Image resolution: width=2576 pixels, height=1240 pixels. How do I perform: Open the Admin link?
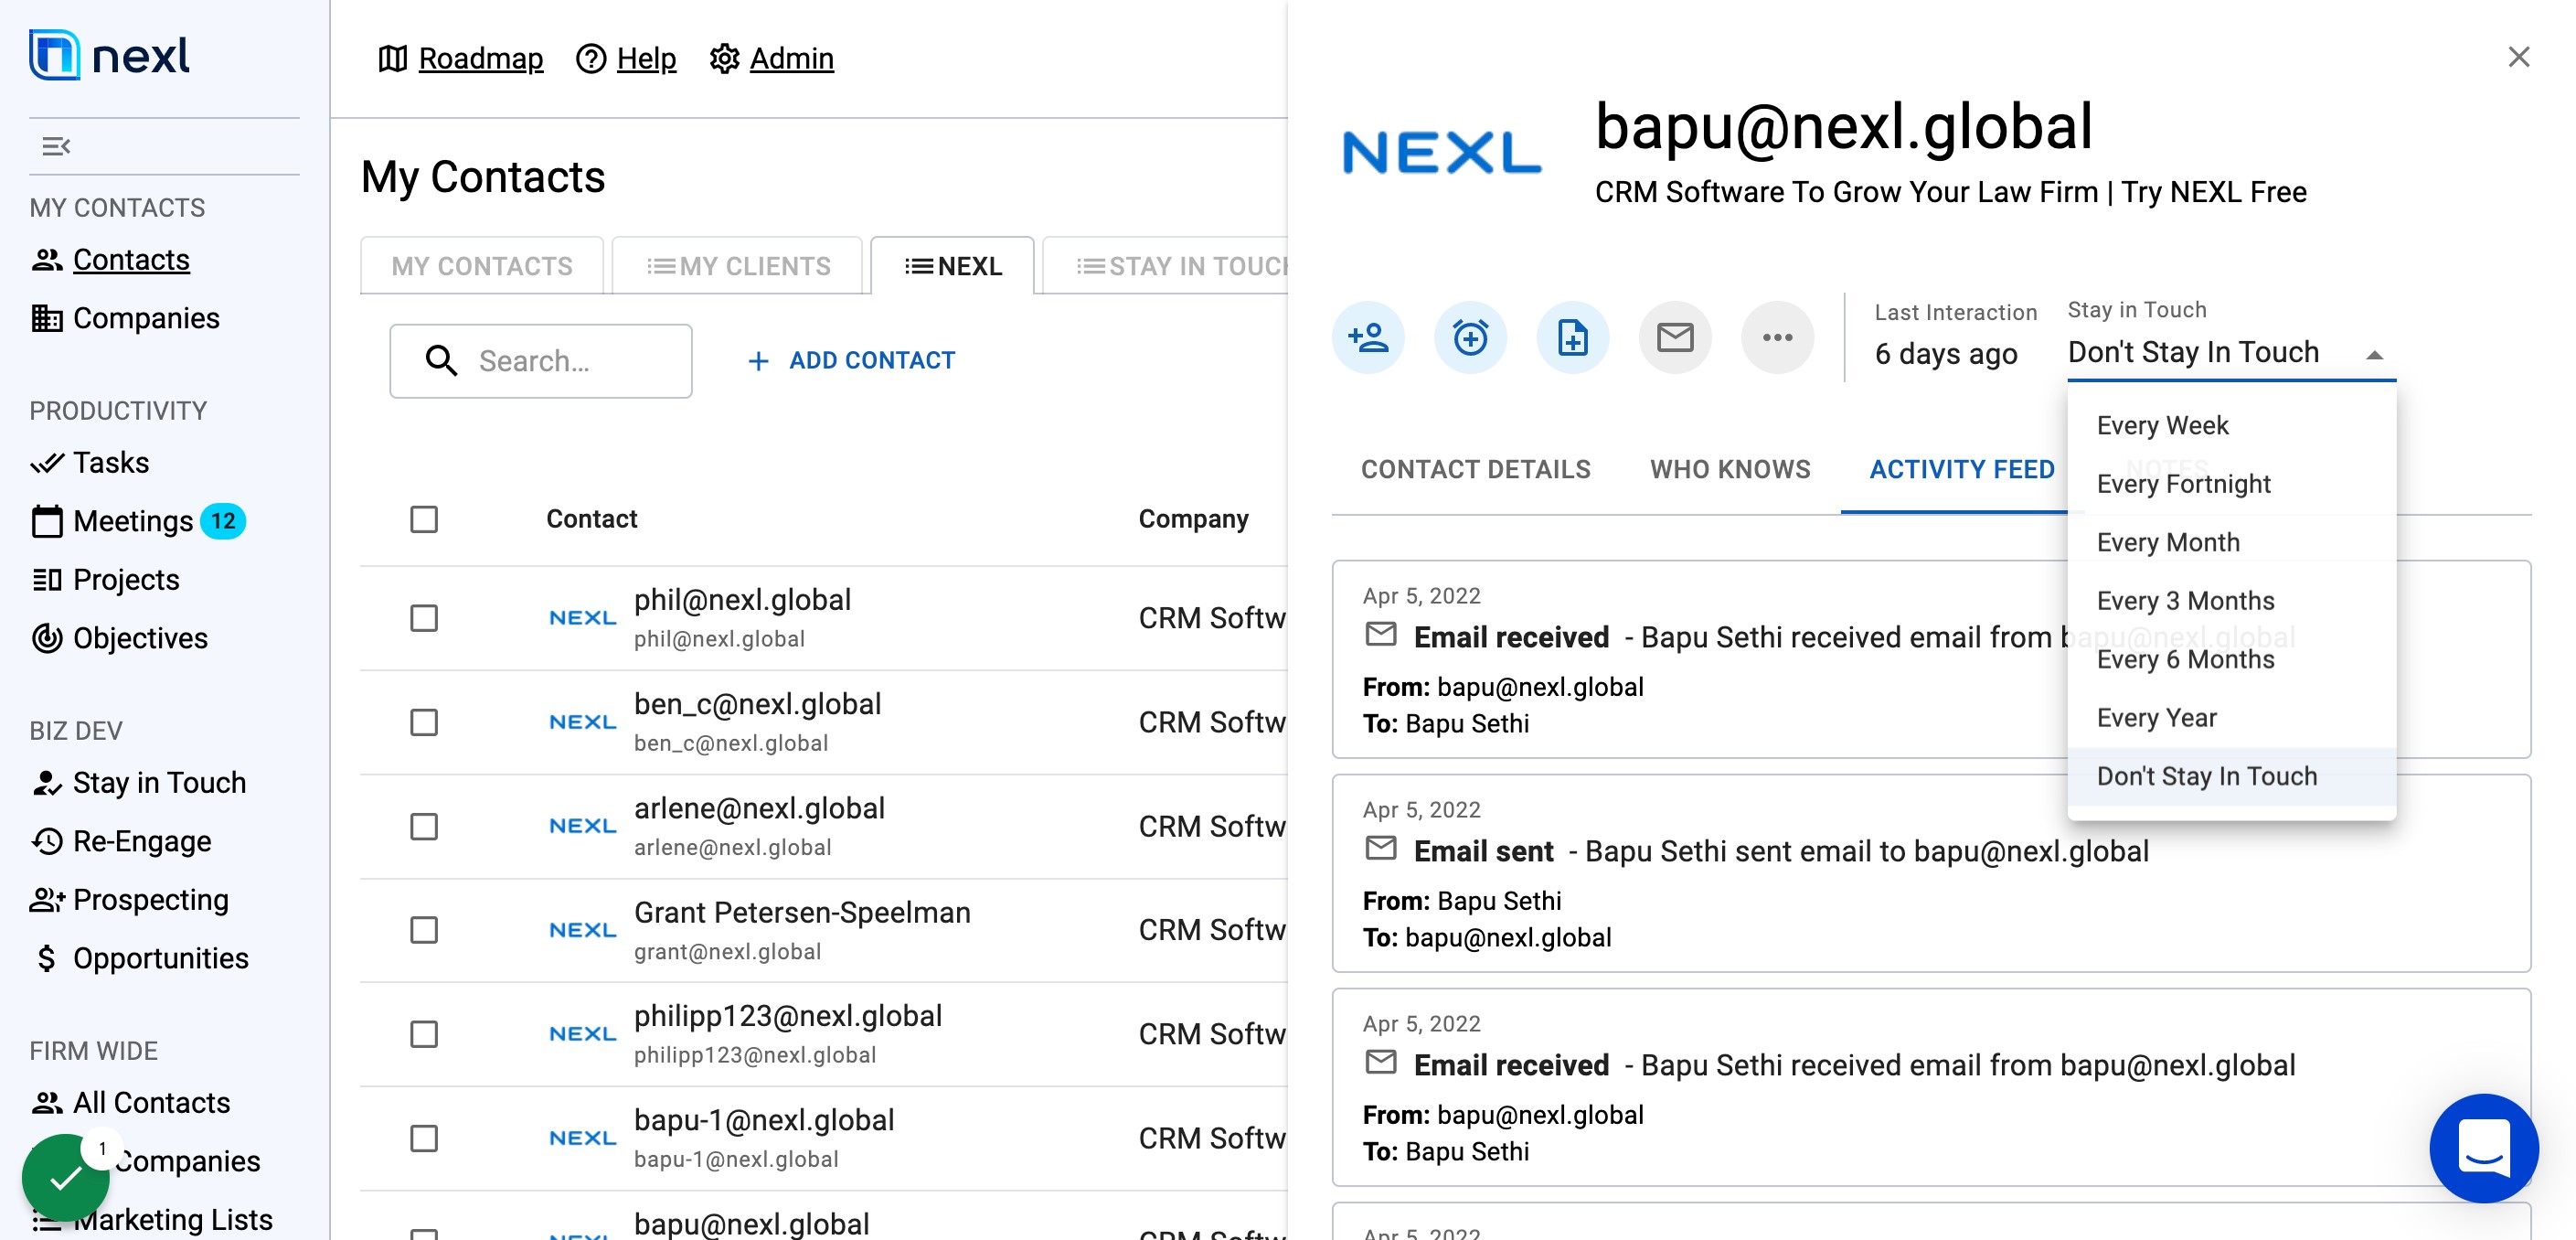click(771, 59)
